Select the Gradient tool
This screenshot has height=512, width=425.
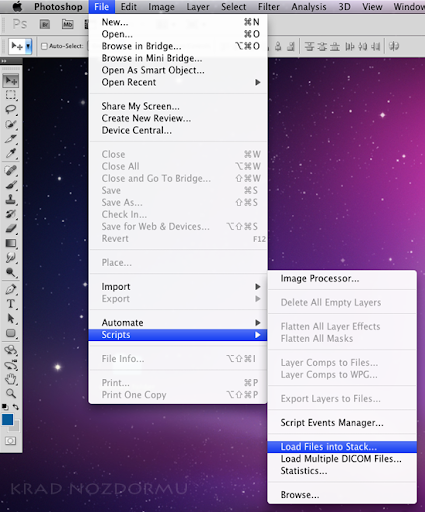(x=11, y=243)
